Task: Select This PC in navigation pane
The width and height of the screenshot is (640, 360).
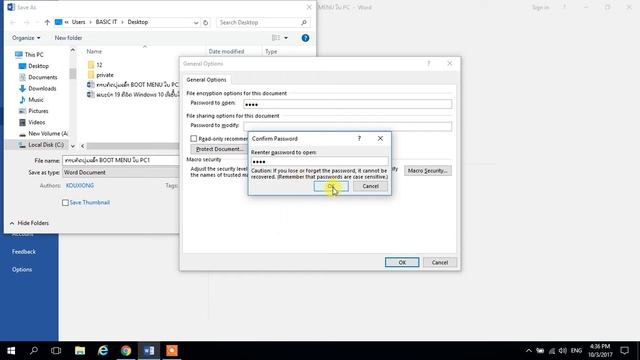Action: click(x=29, y=55)
